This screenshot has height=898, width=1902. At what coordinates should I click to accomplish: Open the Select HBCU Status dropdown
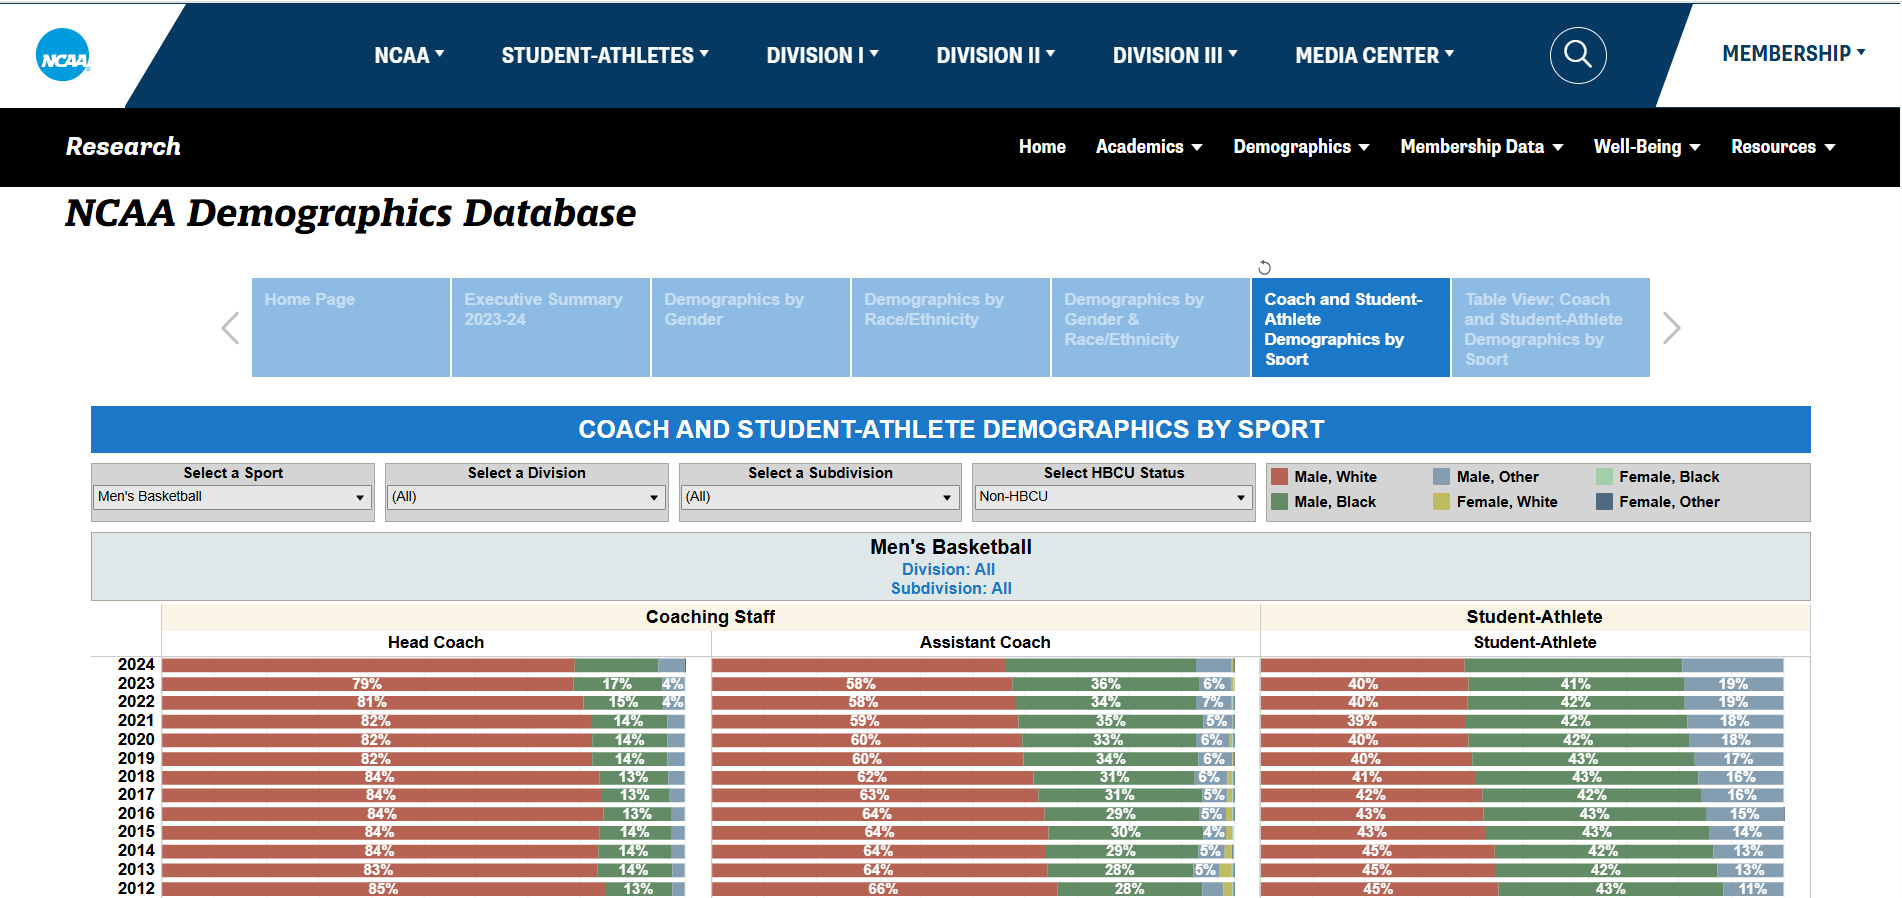(1114, 497)
